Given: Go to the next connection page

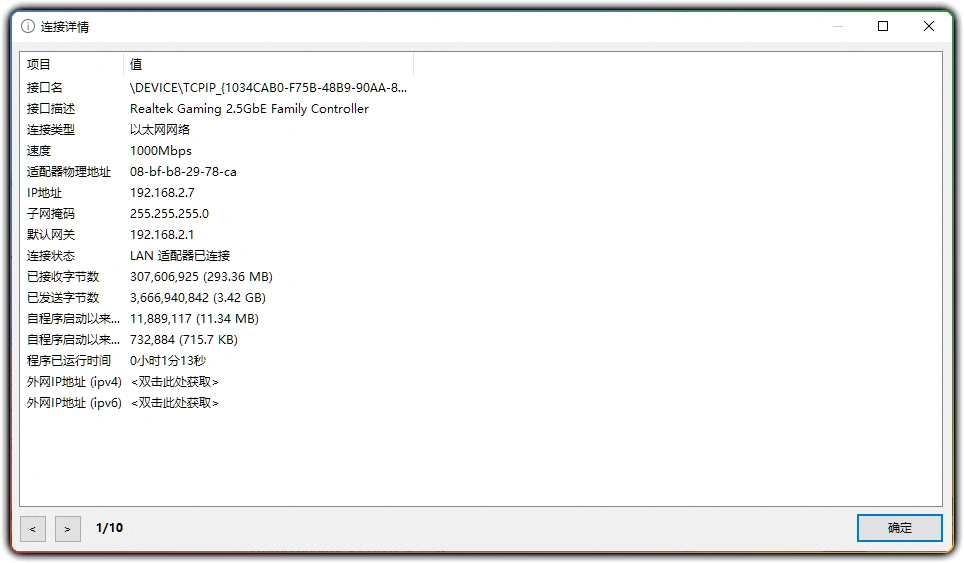Looking at the screenshot, I should pyautogui.click(x=68, y=528).
